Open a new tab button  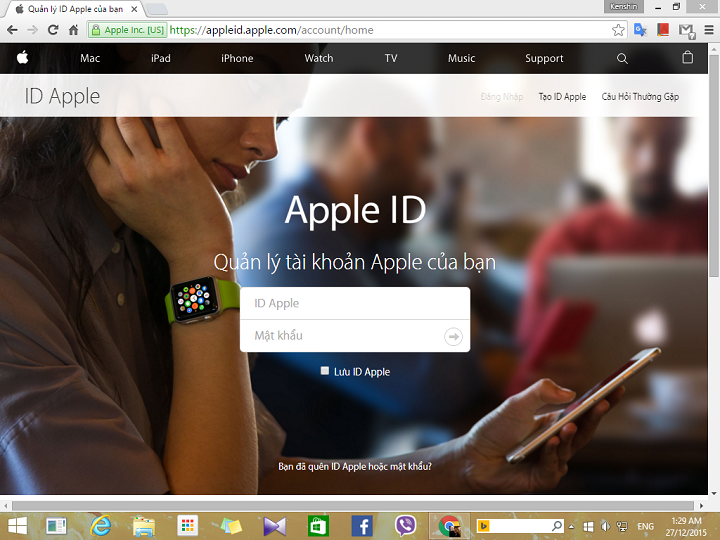(156, 9)
